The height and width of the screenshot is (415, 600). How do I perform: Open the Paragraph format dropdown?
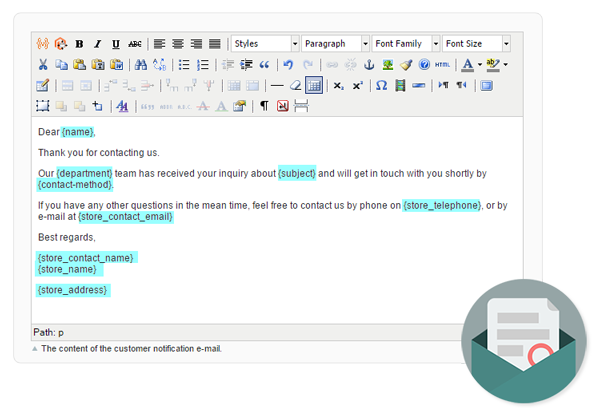(x=335, y=44)
